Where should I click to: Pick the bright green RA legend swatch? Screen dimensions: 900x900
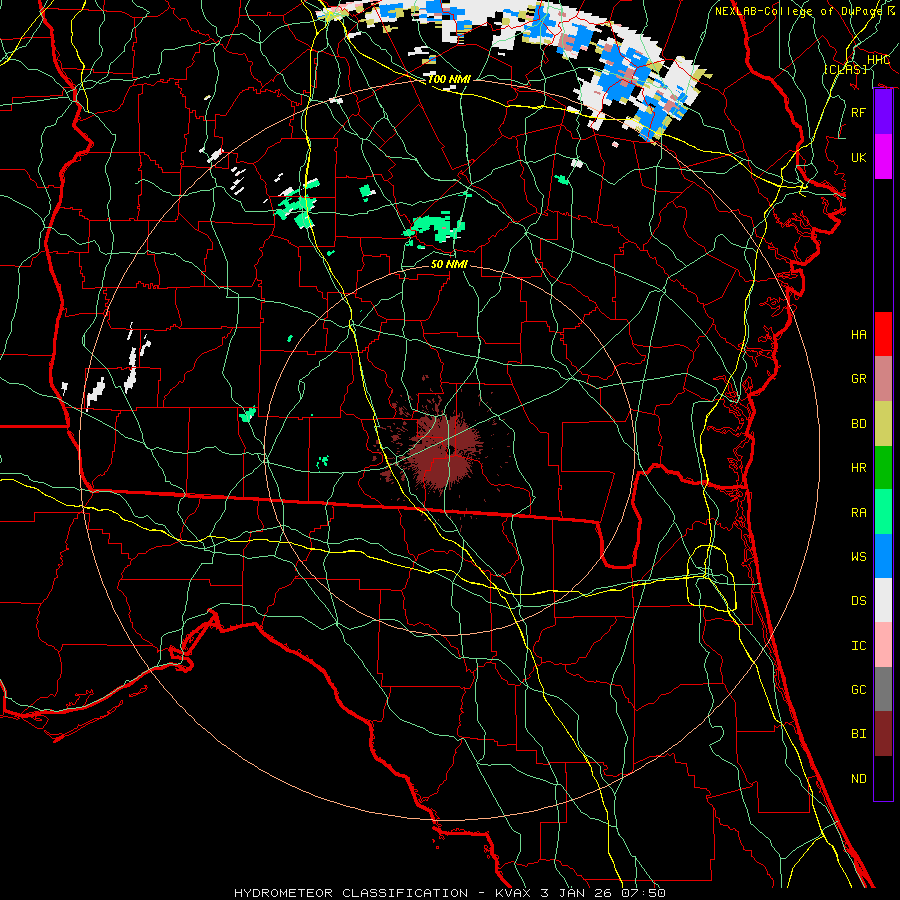(x=883, y=512)
